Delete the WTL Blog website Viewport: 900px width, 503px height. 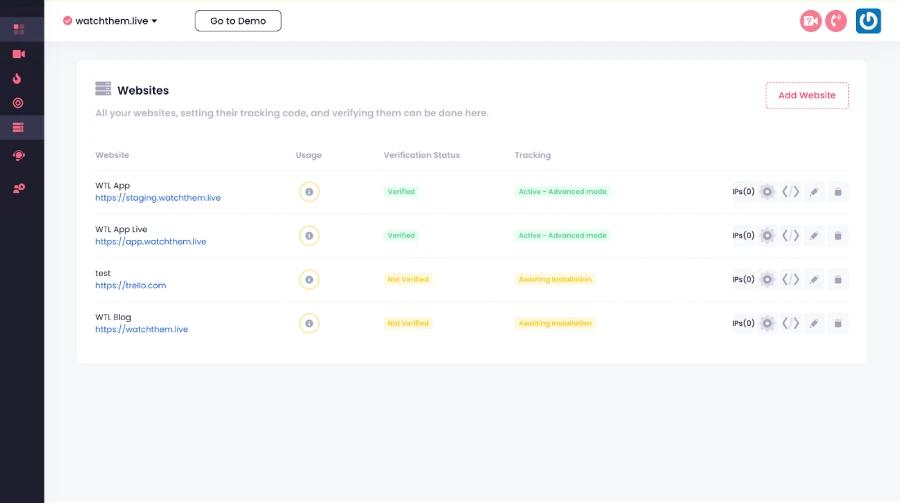[838, 323]
